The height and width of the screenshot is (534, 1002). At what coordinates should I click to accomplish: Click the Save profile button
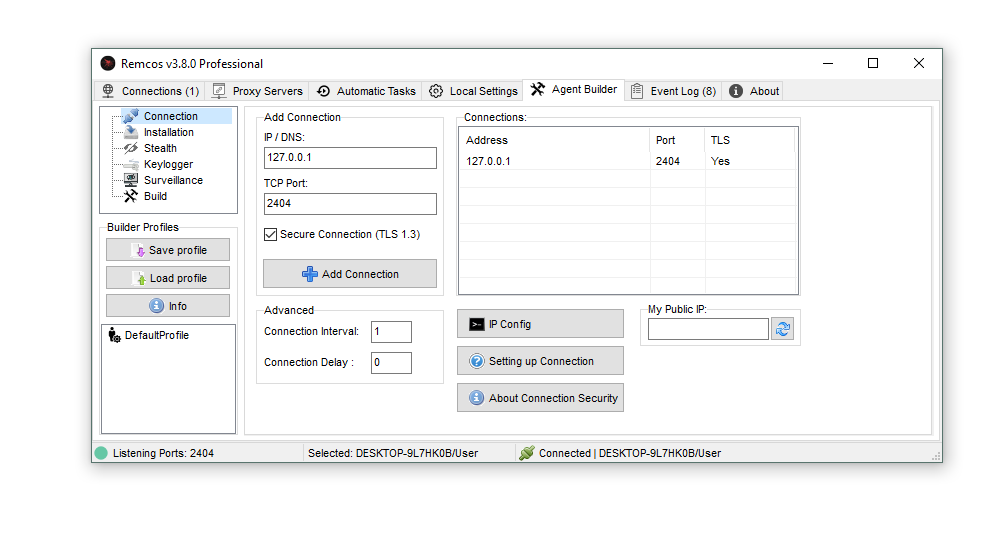point(168,250)
